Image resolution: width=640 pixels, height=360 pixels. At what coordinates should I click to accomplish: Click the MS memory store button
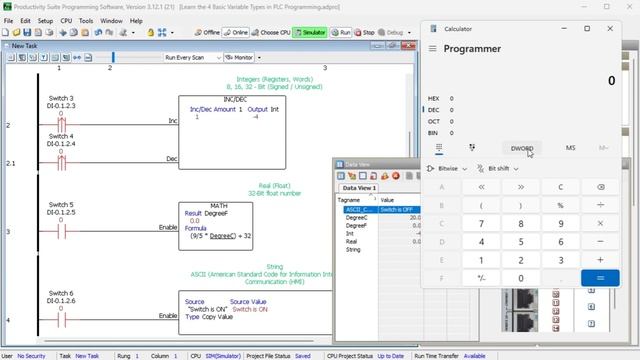click(570, 148)
